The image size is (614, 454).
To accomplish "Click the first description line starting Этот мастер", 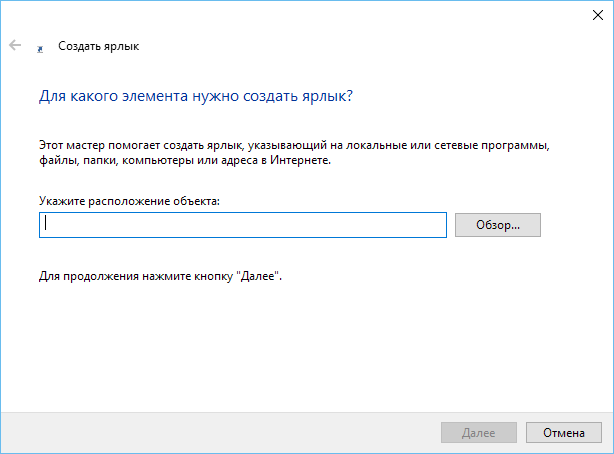I will 295,145.
